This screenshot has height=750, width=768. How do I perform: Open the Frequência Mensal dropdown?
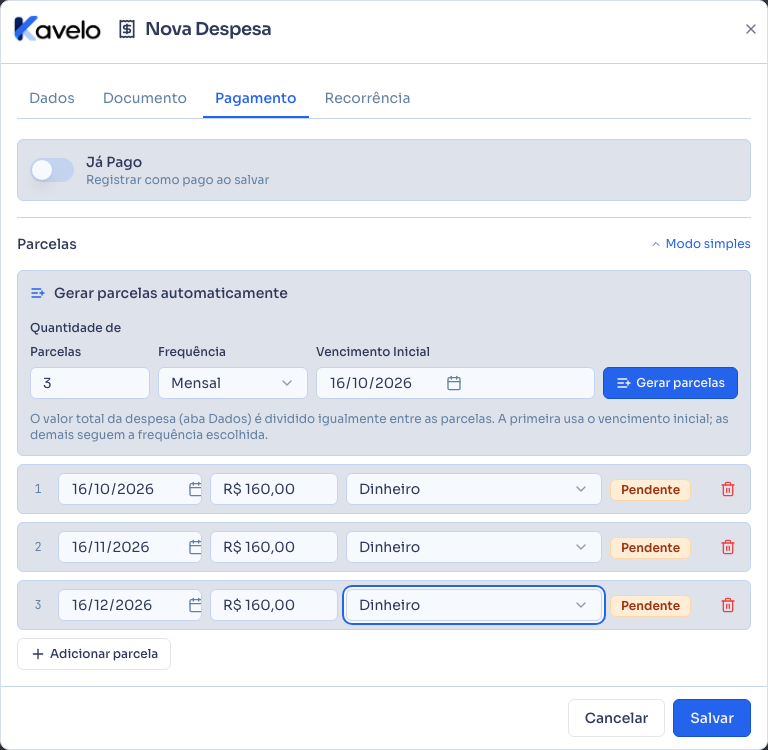coord(233,383)
